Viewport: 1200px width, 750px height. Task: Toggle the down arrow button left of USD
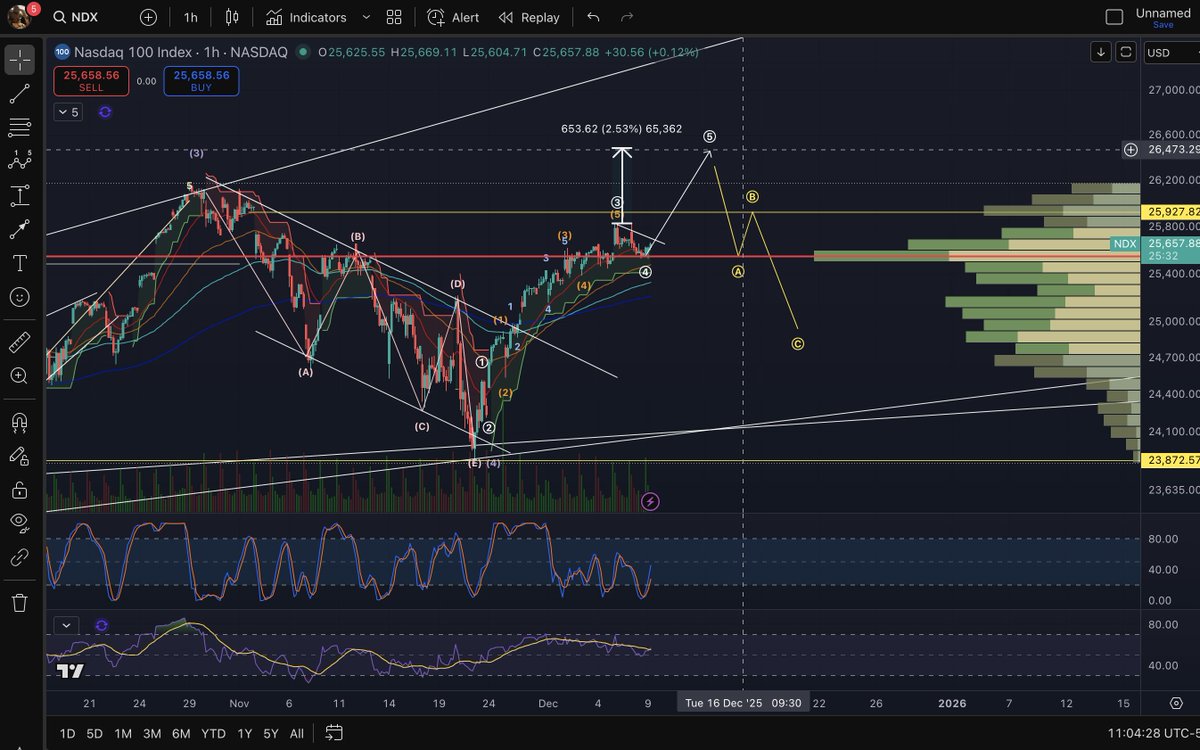click(x=1101, y=52)
